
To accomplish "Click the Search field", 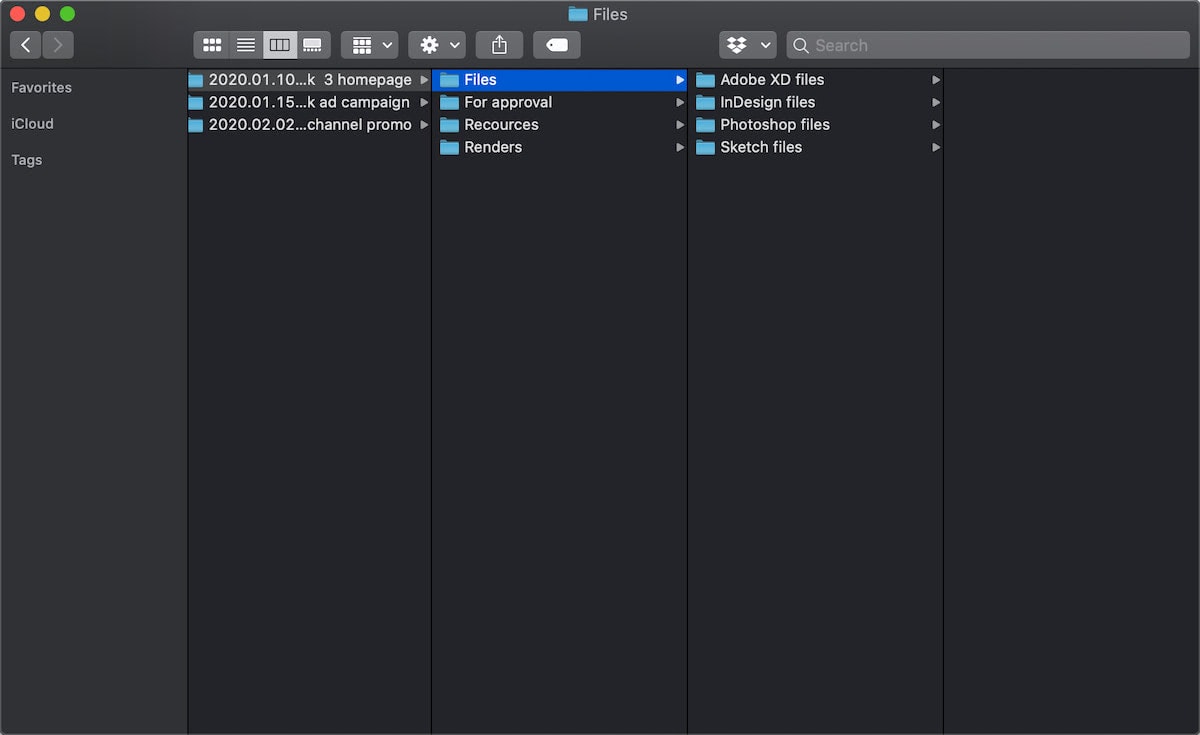I will click(x=988, y=45).
